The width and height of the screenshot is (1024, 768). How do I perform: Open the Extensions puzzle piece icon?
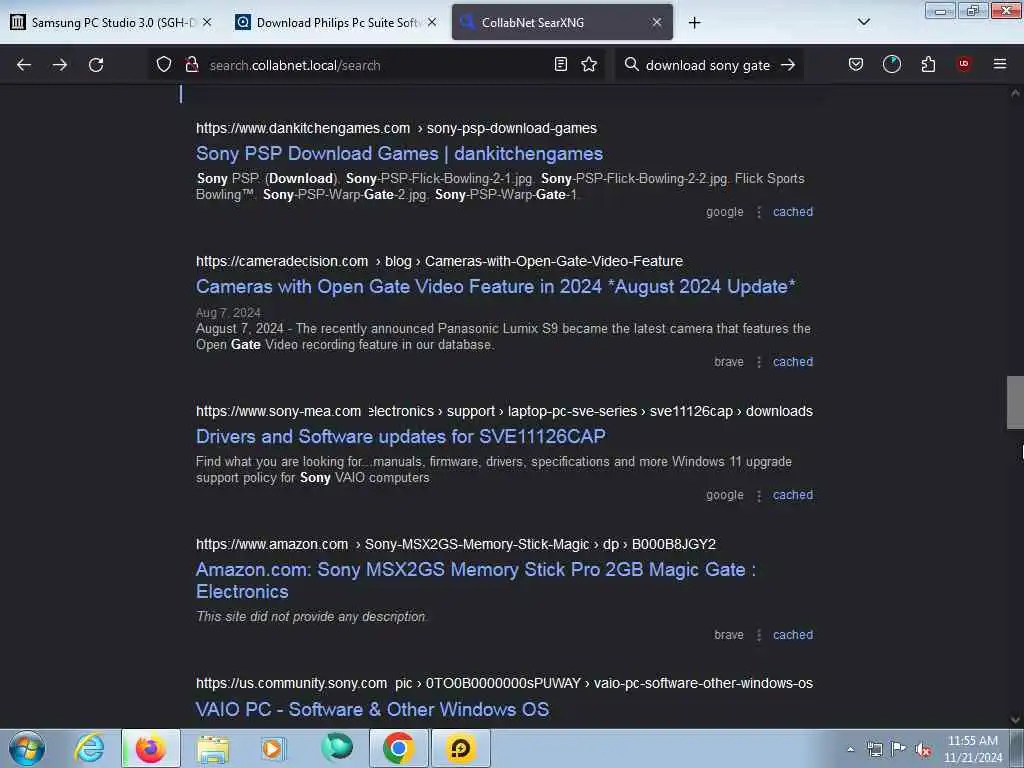[x=928, y=64]
